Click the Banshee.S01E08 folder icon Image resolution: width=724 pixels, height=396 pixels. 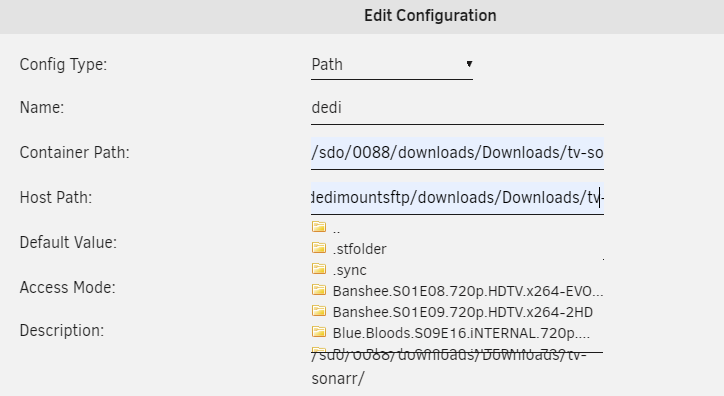click(319, 290)
